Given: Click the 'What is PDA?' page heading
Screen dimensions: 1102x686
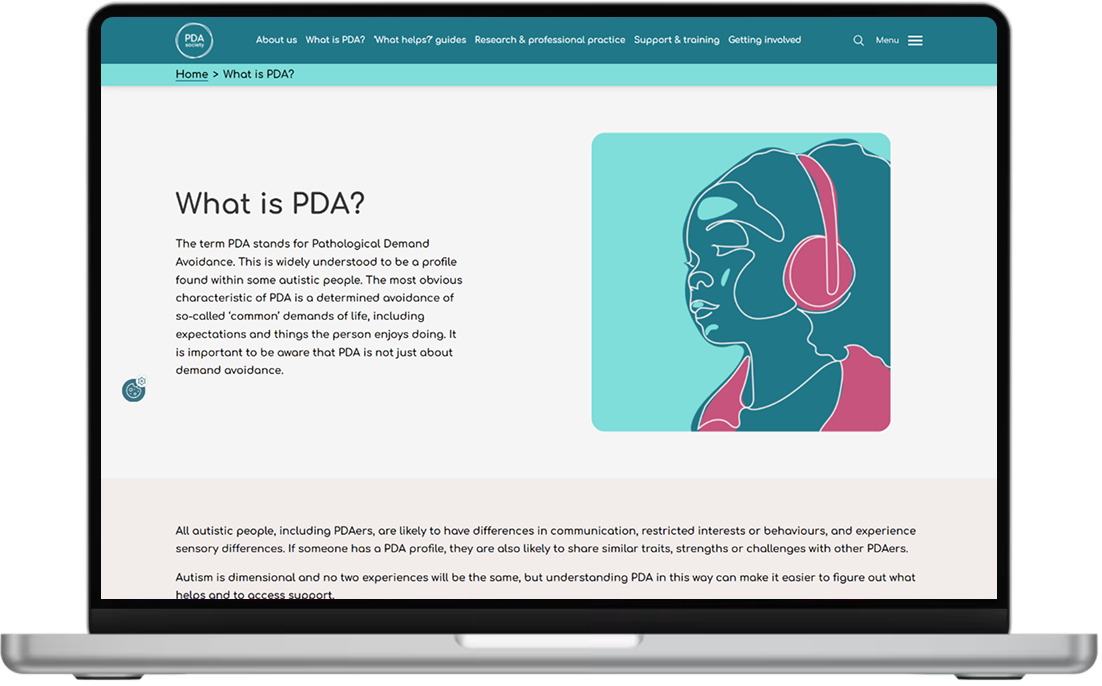Looking at the screenshot, I should click(x=270, y=203).
